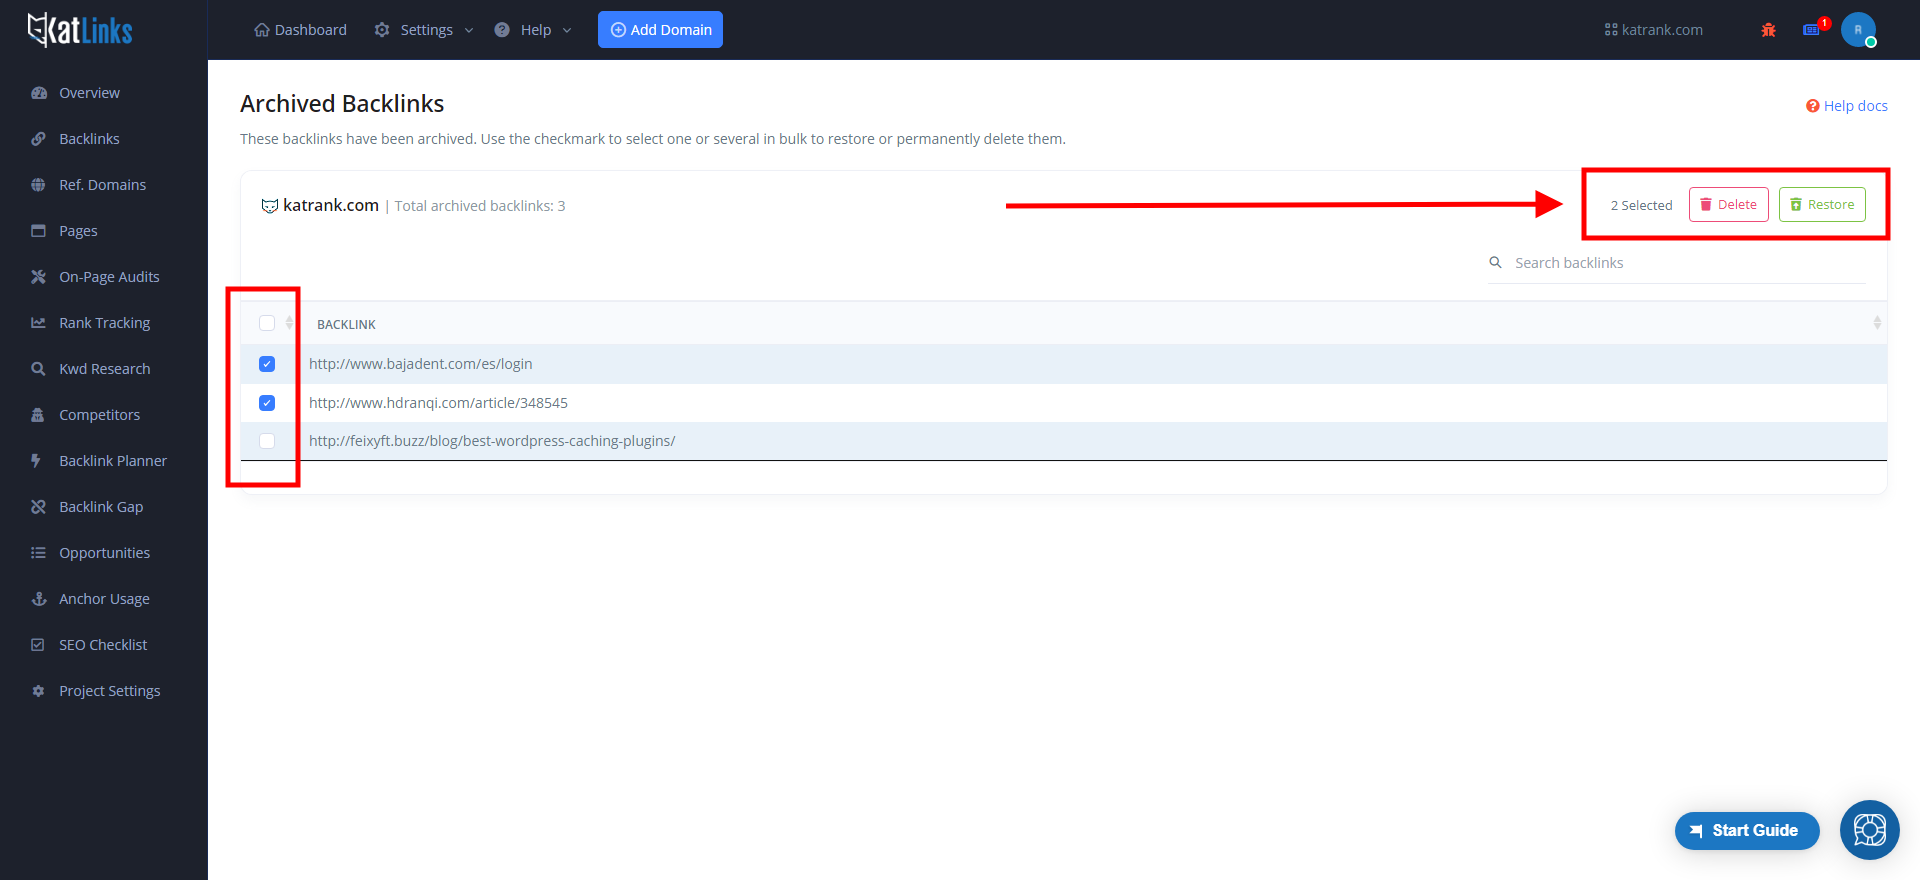Click the Help question mark icon in top bar
Viewport: 1920px width, 880px height.
point(502,30)
